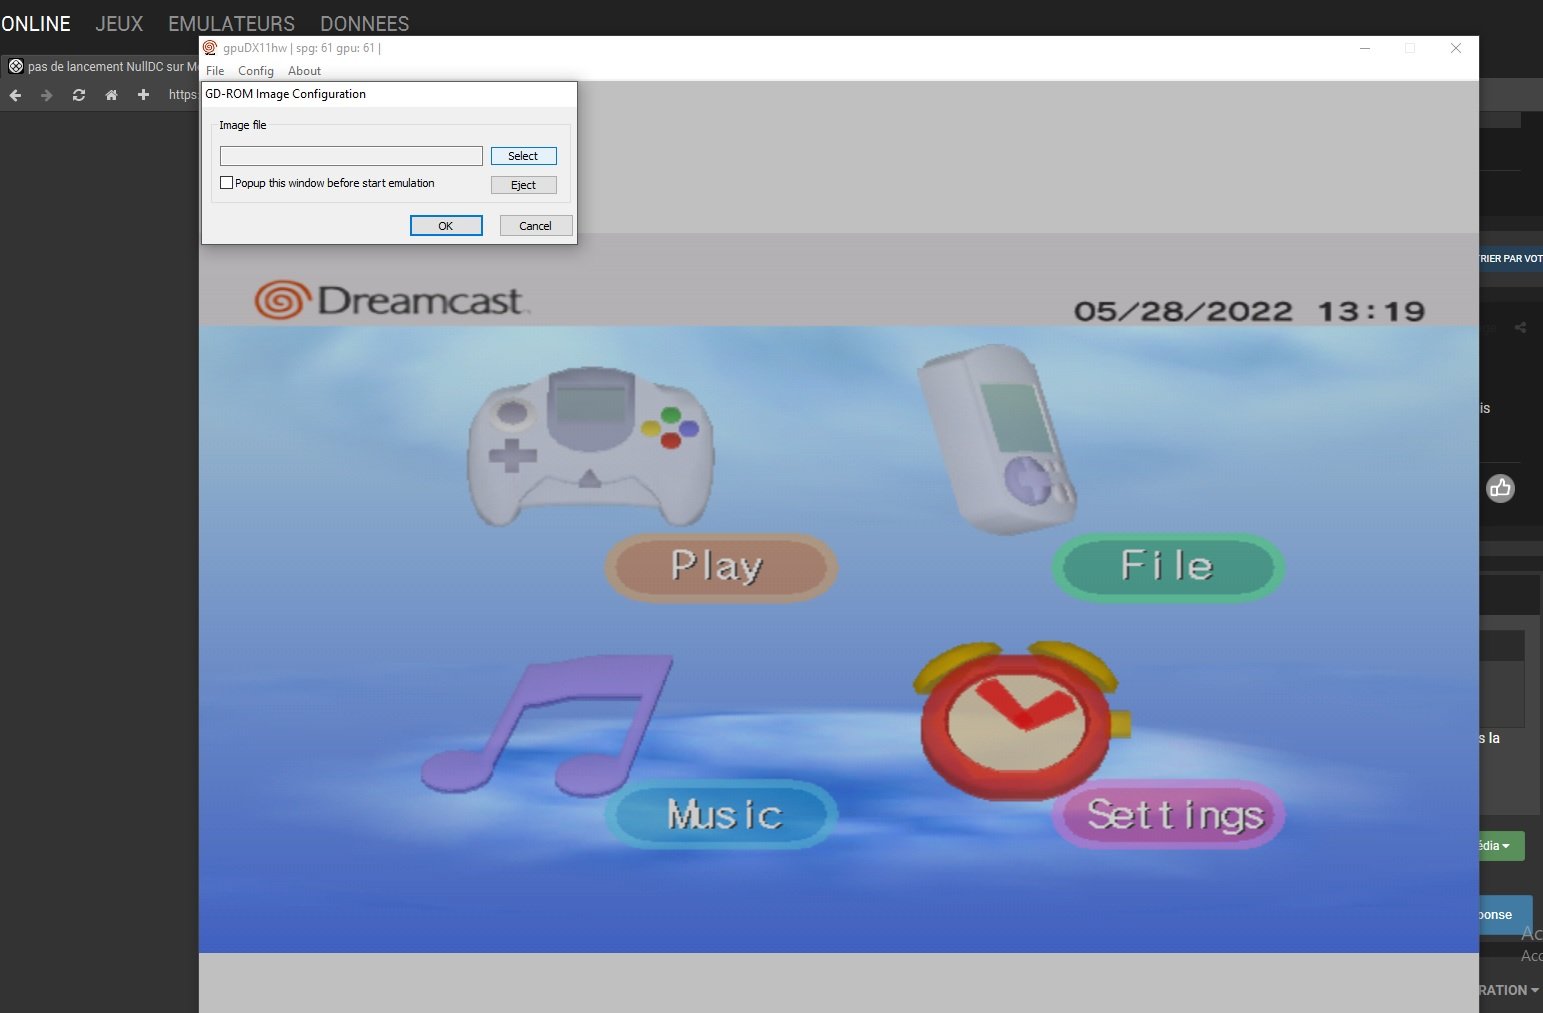
Task: Click browser home icon
Action: click(111, 95)
